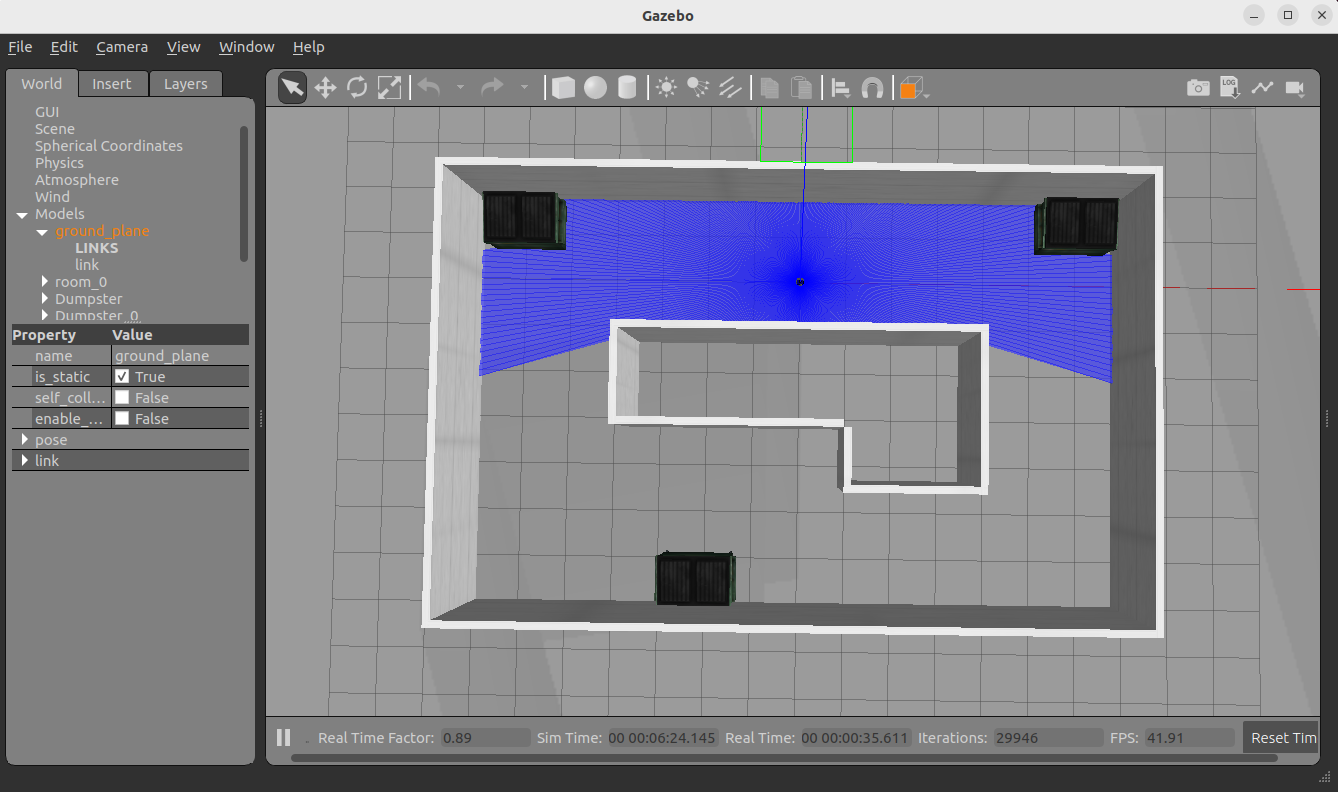Tick the enable_wind checkbox
The image size is (1338, 792).
click(122, 419)
